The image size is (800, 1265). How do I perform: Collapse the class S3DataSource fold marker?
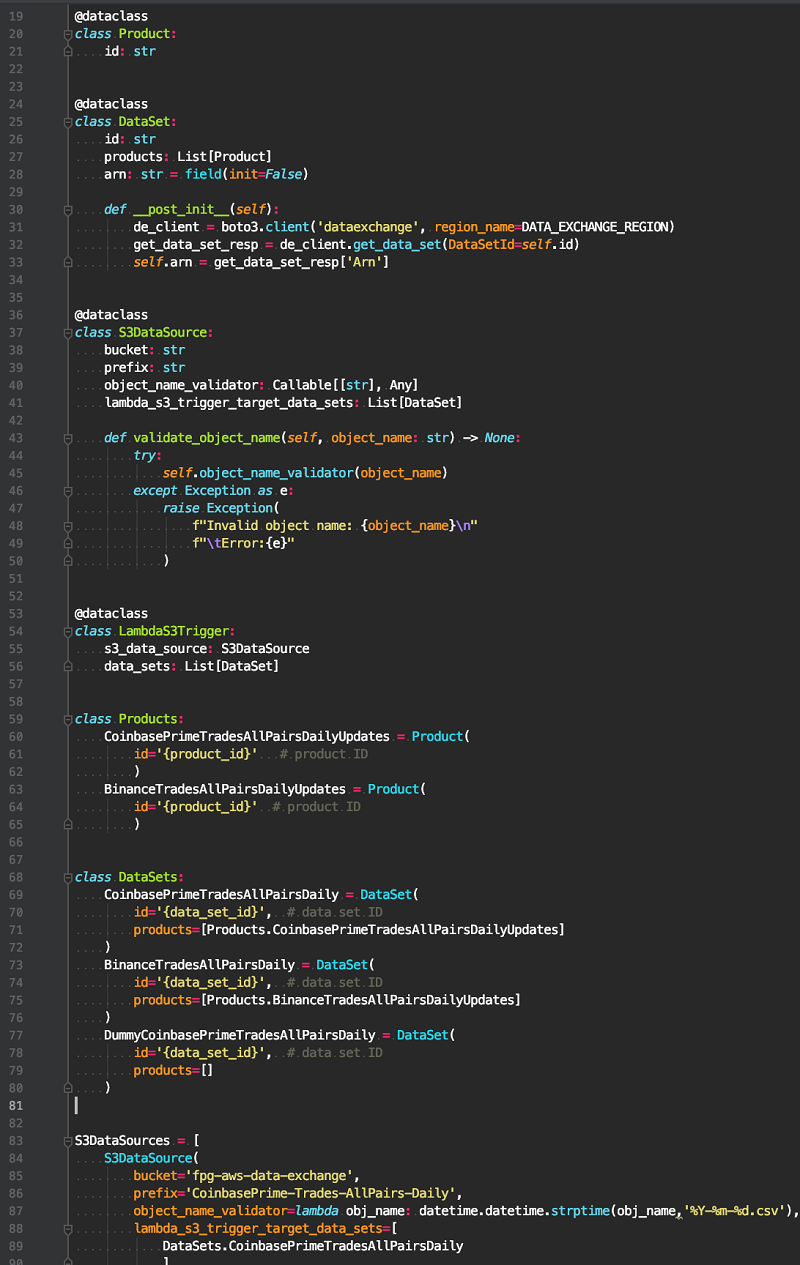[66, 333]
